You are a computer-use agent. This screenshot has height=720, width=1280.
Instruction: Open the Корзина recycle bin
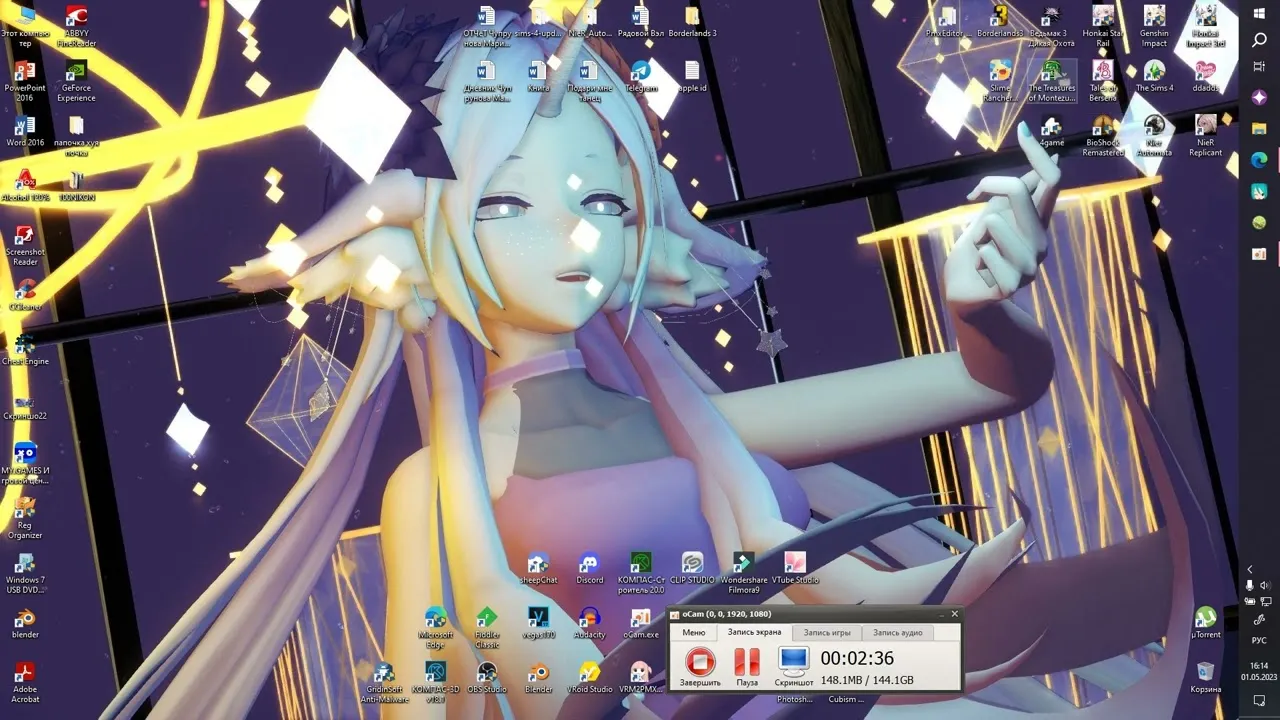click(x=1206, y=678)
